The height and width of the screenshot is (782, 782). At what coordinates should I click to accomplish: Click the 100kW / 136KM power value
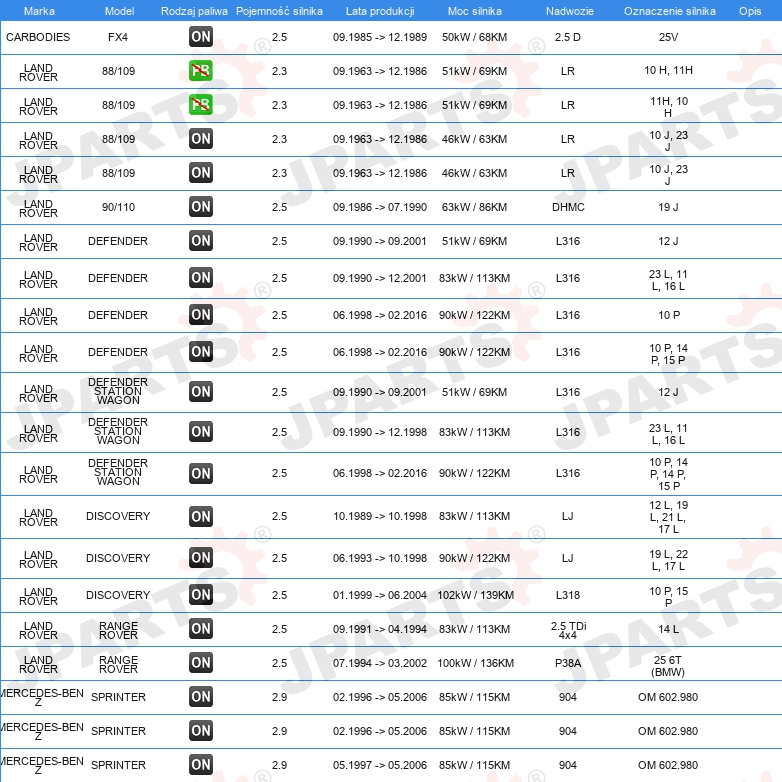coord(475,663)
